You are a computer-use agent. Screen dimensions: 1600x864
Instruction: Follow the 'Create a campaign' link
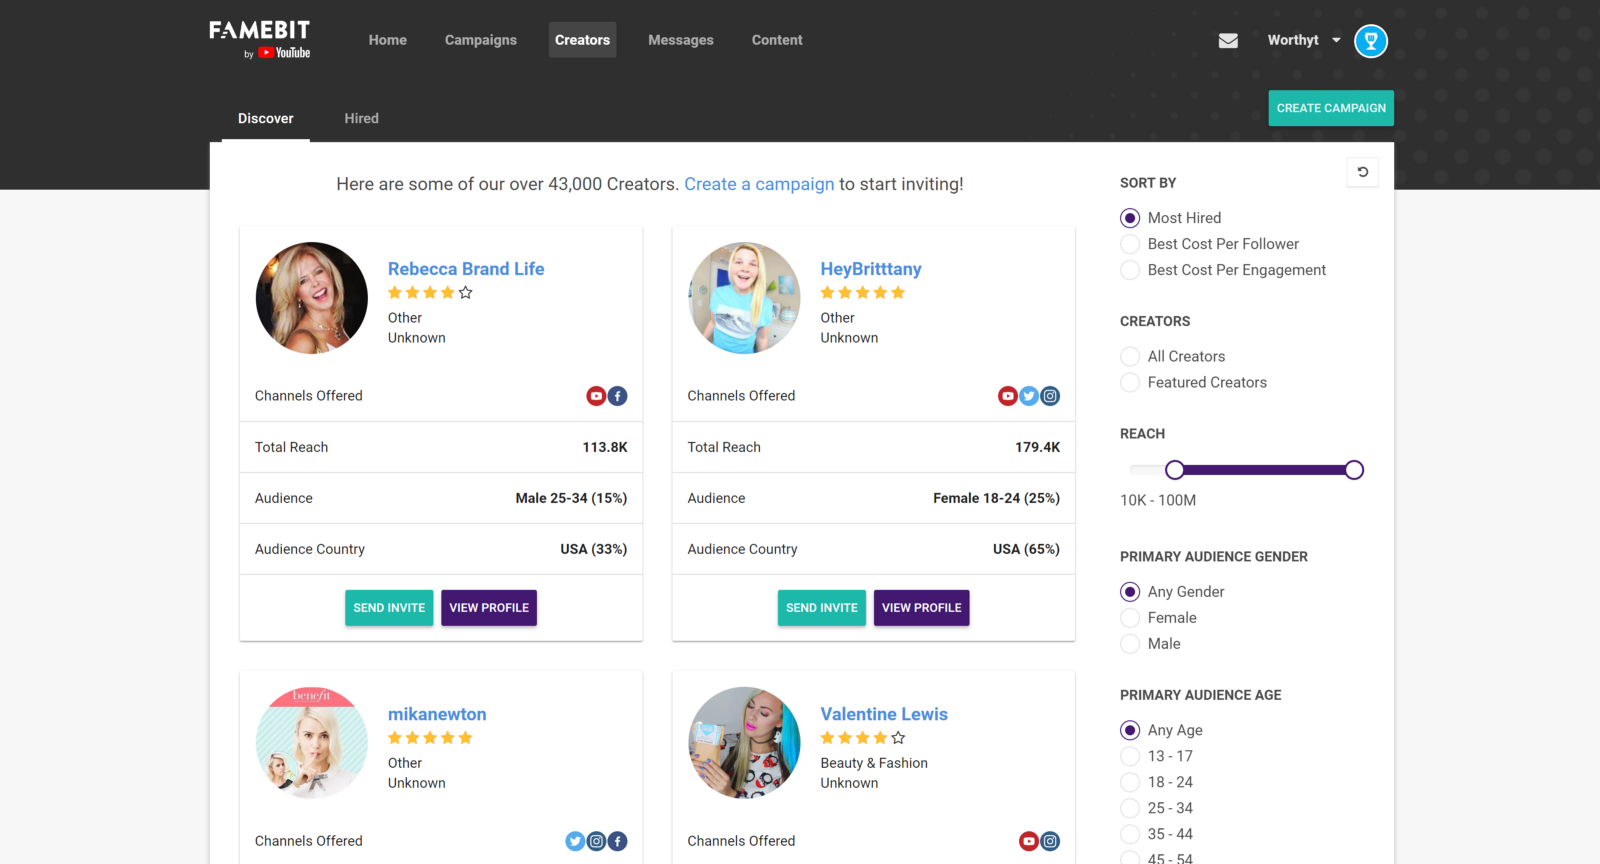pos(759,184)
